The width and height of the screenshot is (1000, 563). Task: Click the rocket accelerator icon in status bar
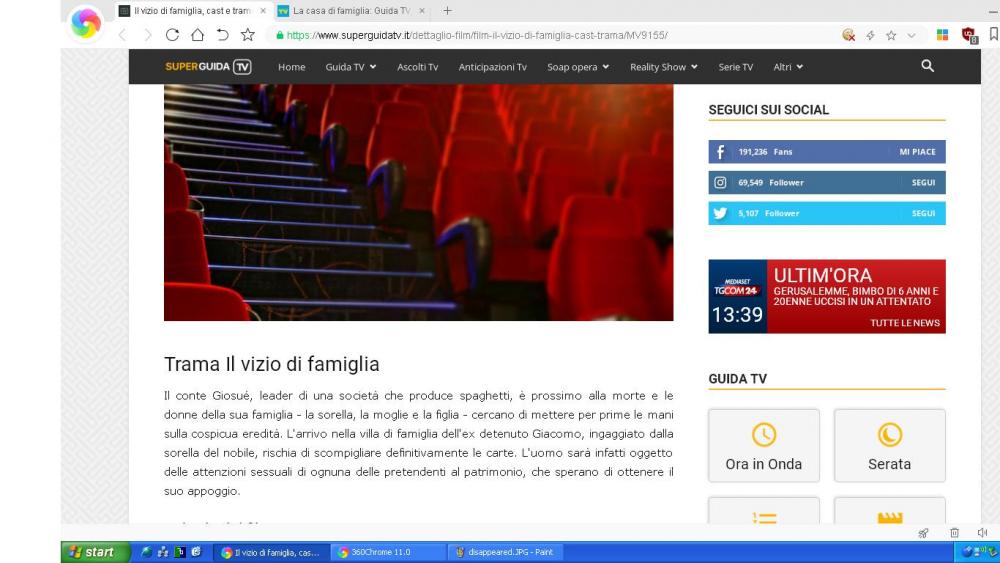[923, 532]
